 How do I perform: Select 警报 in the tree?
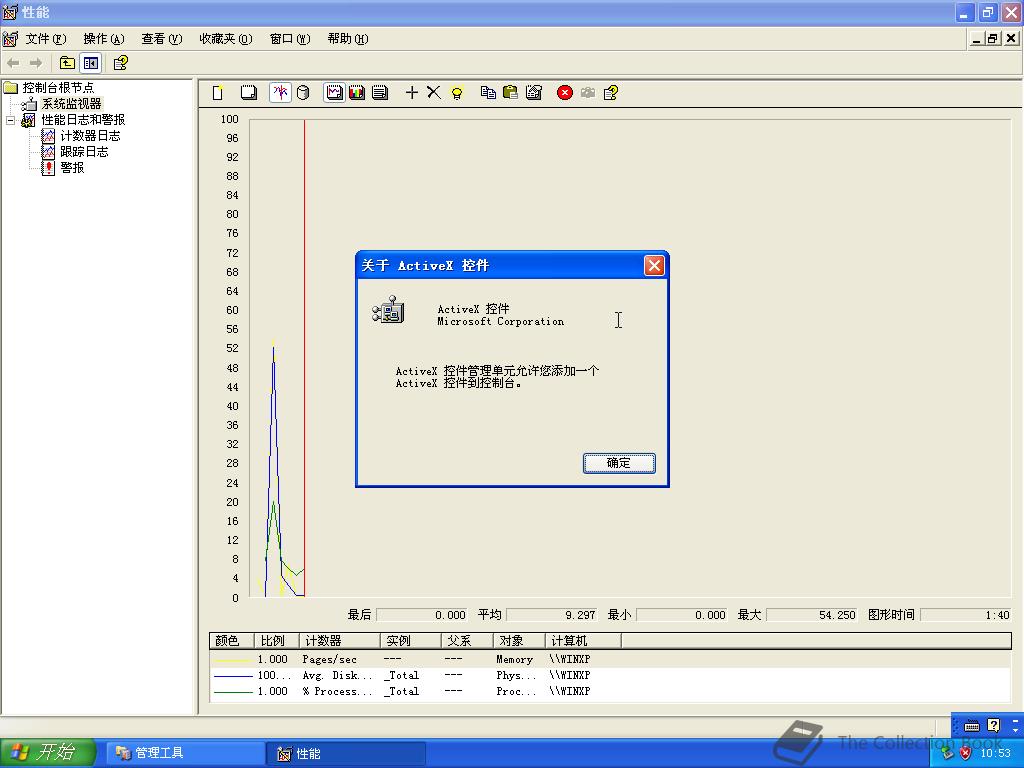coord(72,168)
